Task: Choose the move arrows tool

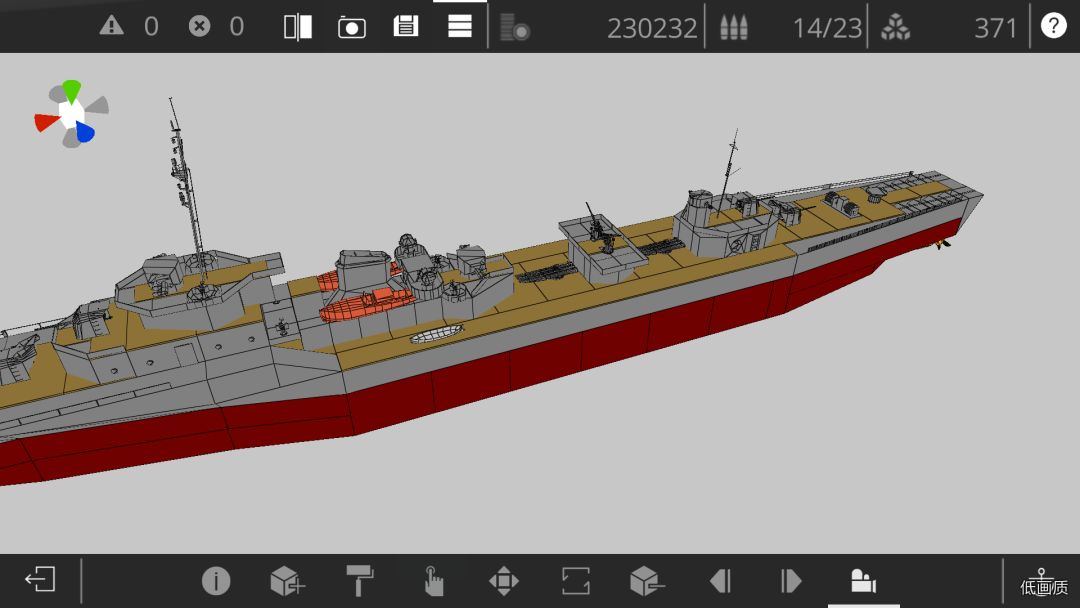Action: tap(504, 580)
